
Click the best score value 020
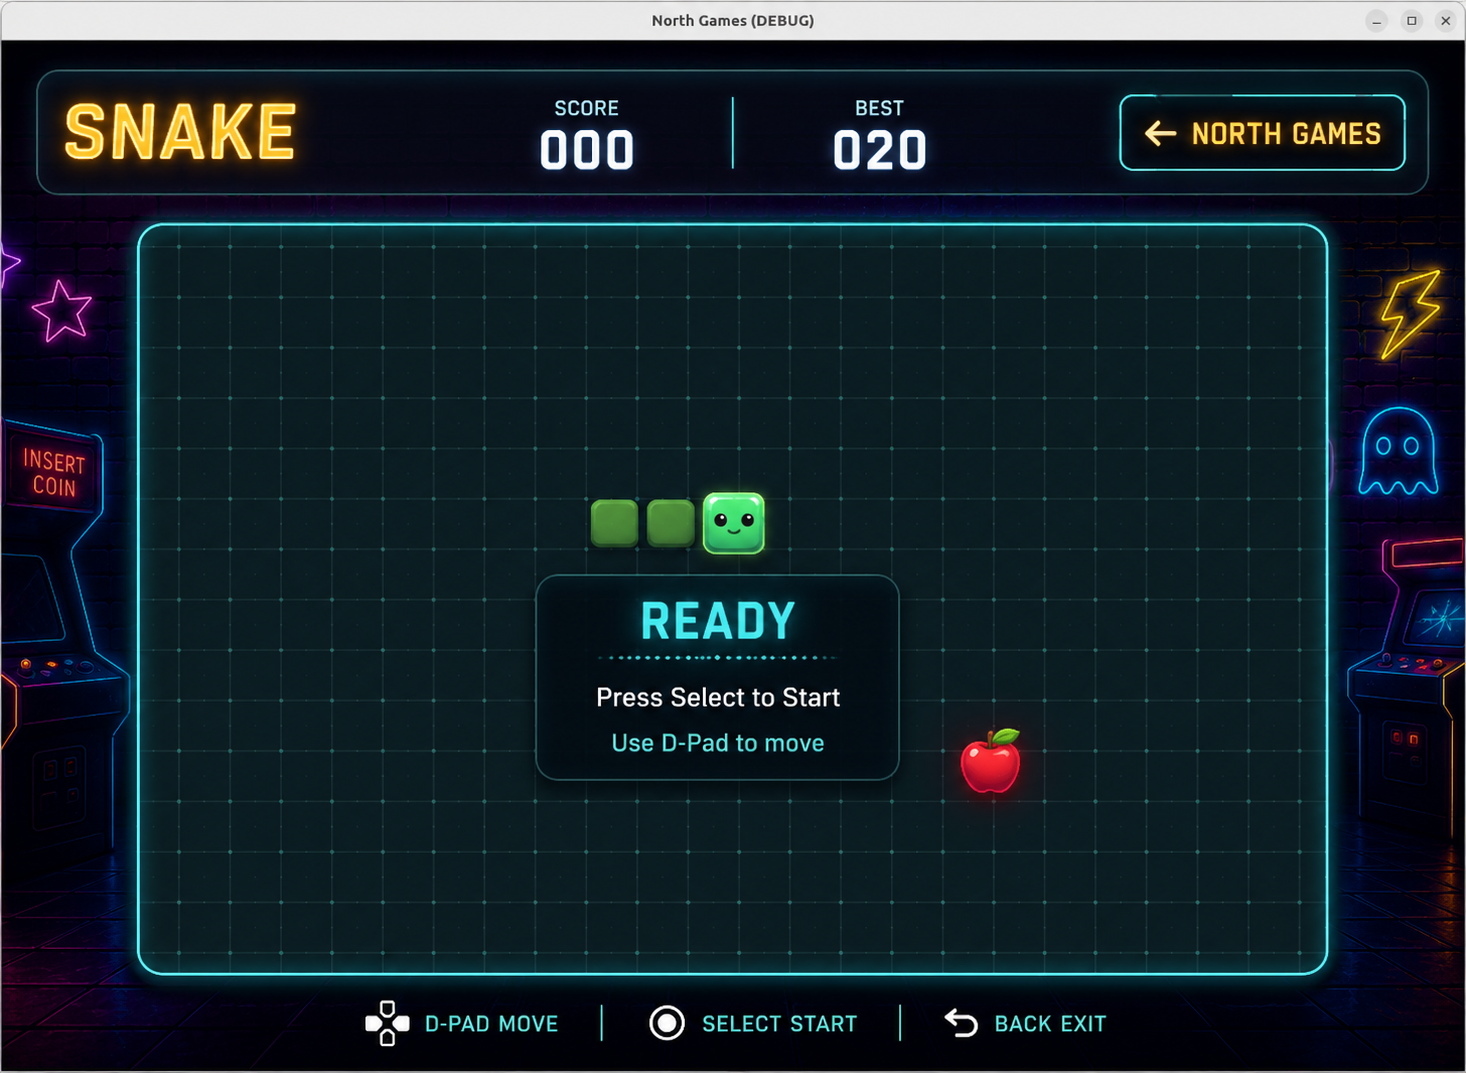coord(880,151)
